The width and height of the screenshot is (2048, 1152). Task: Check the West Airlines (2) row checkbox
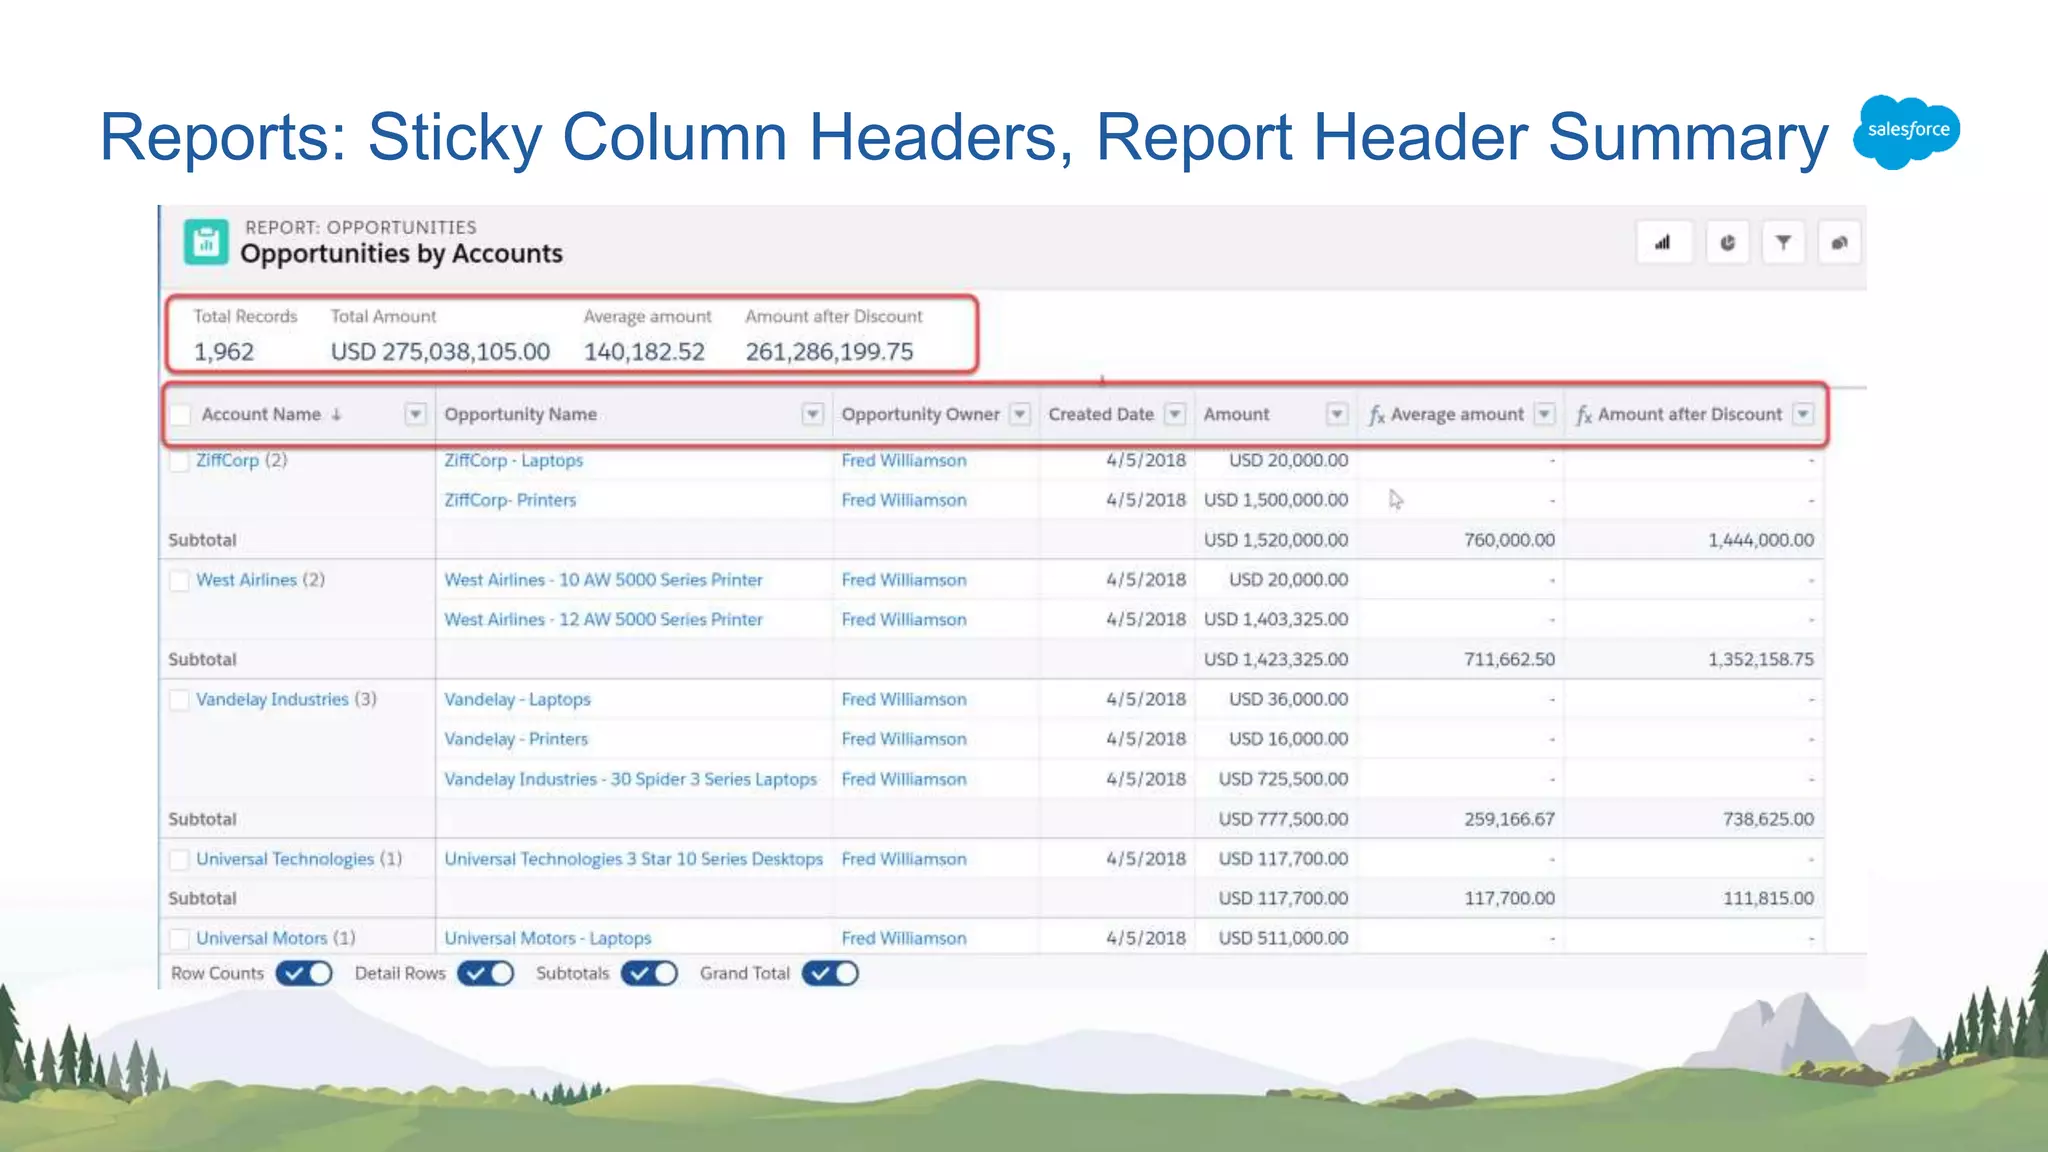click(180, 581)
